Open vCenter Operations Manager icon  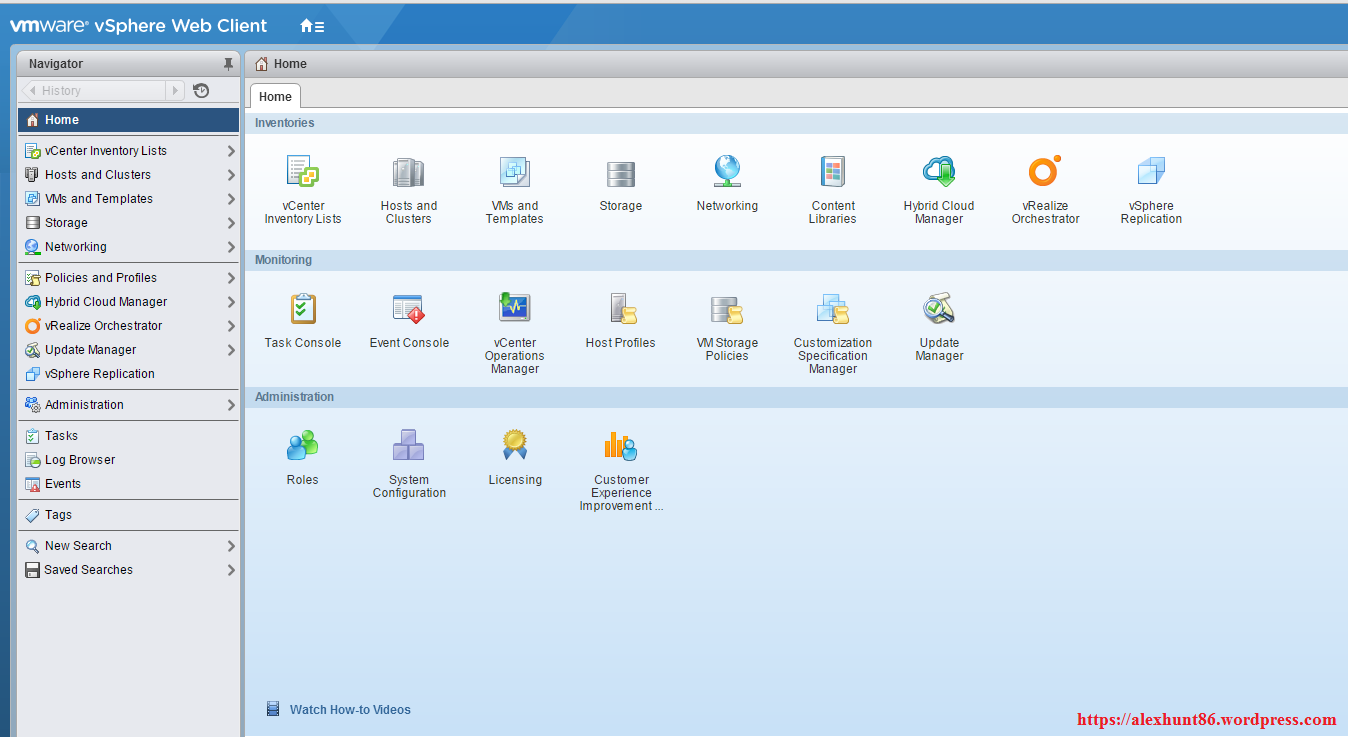[514, 309]
